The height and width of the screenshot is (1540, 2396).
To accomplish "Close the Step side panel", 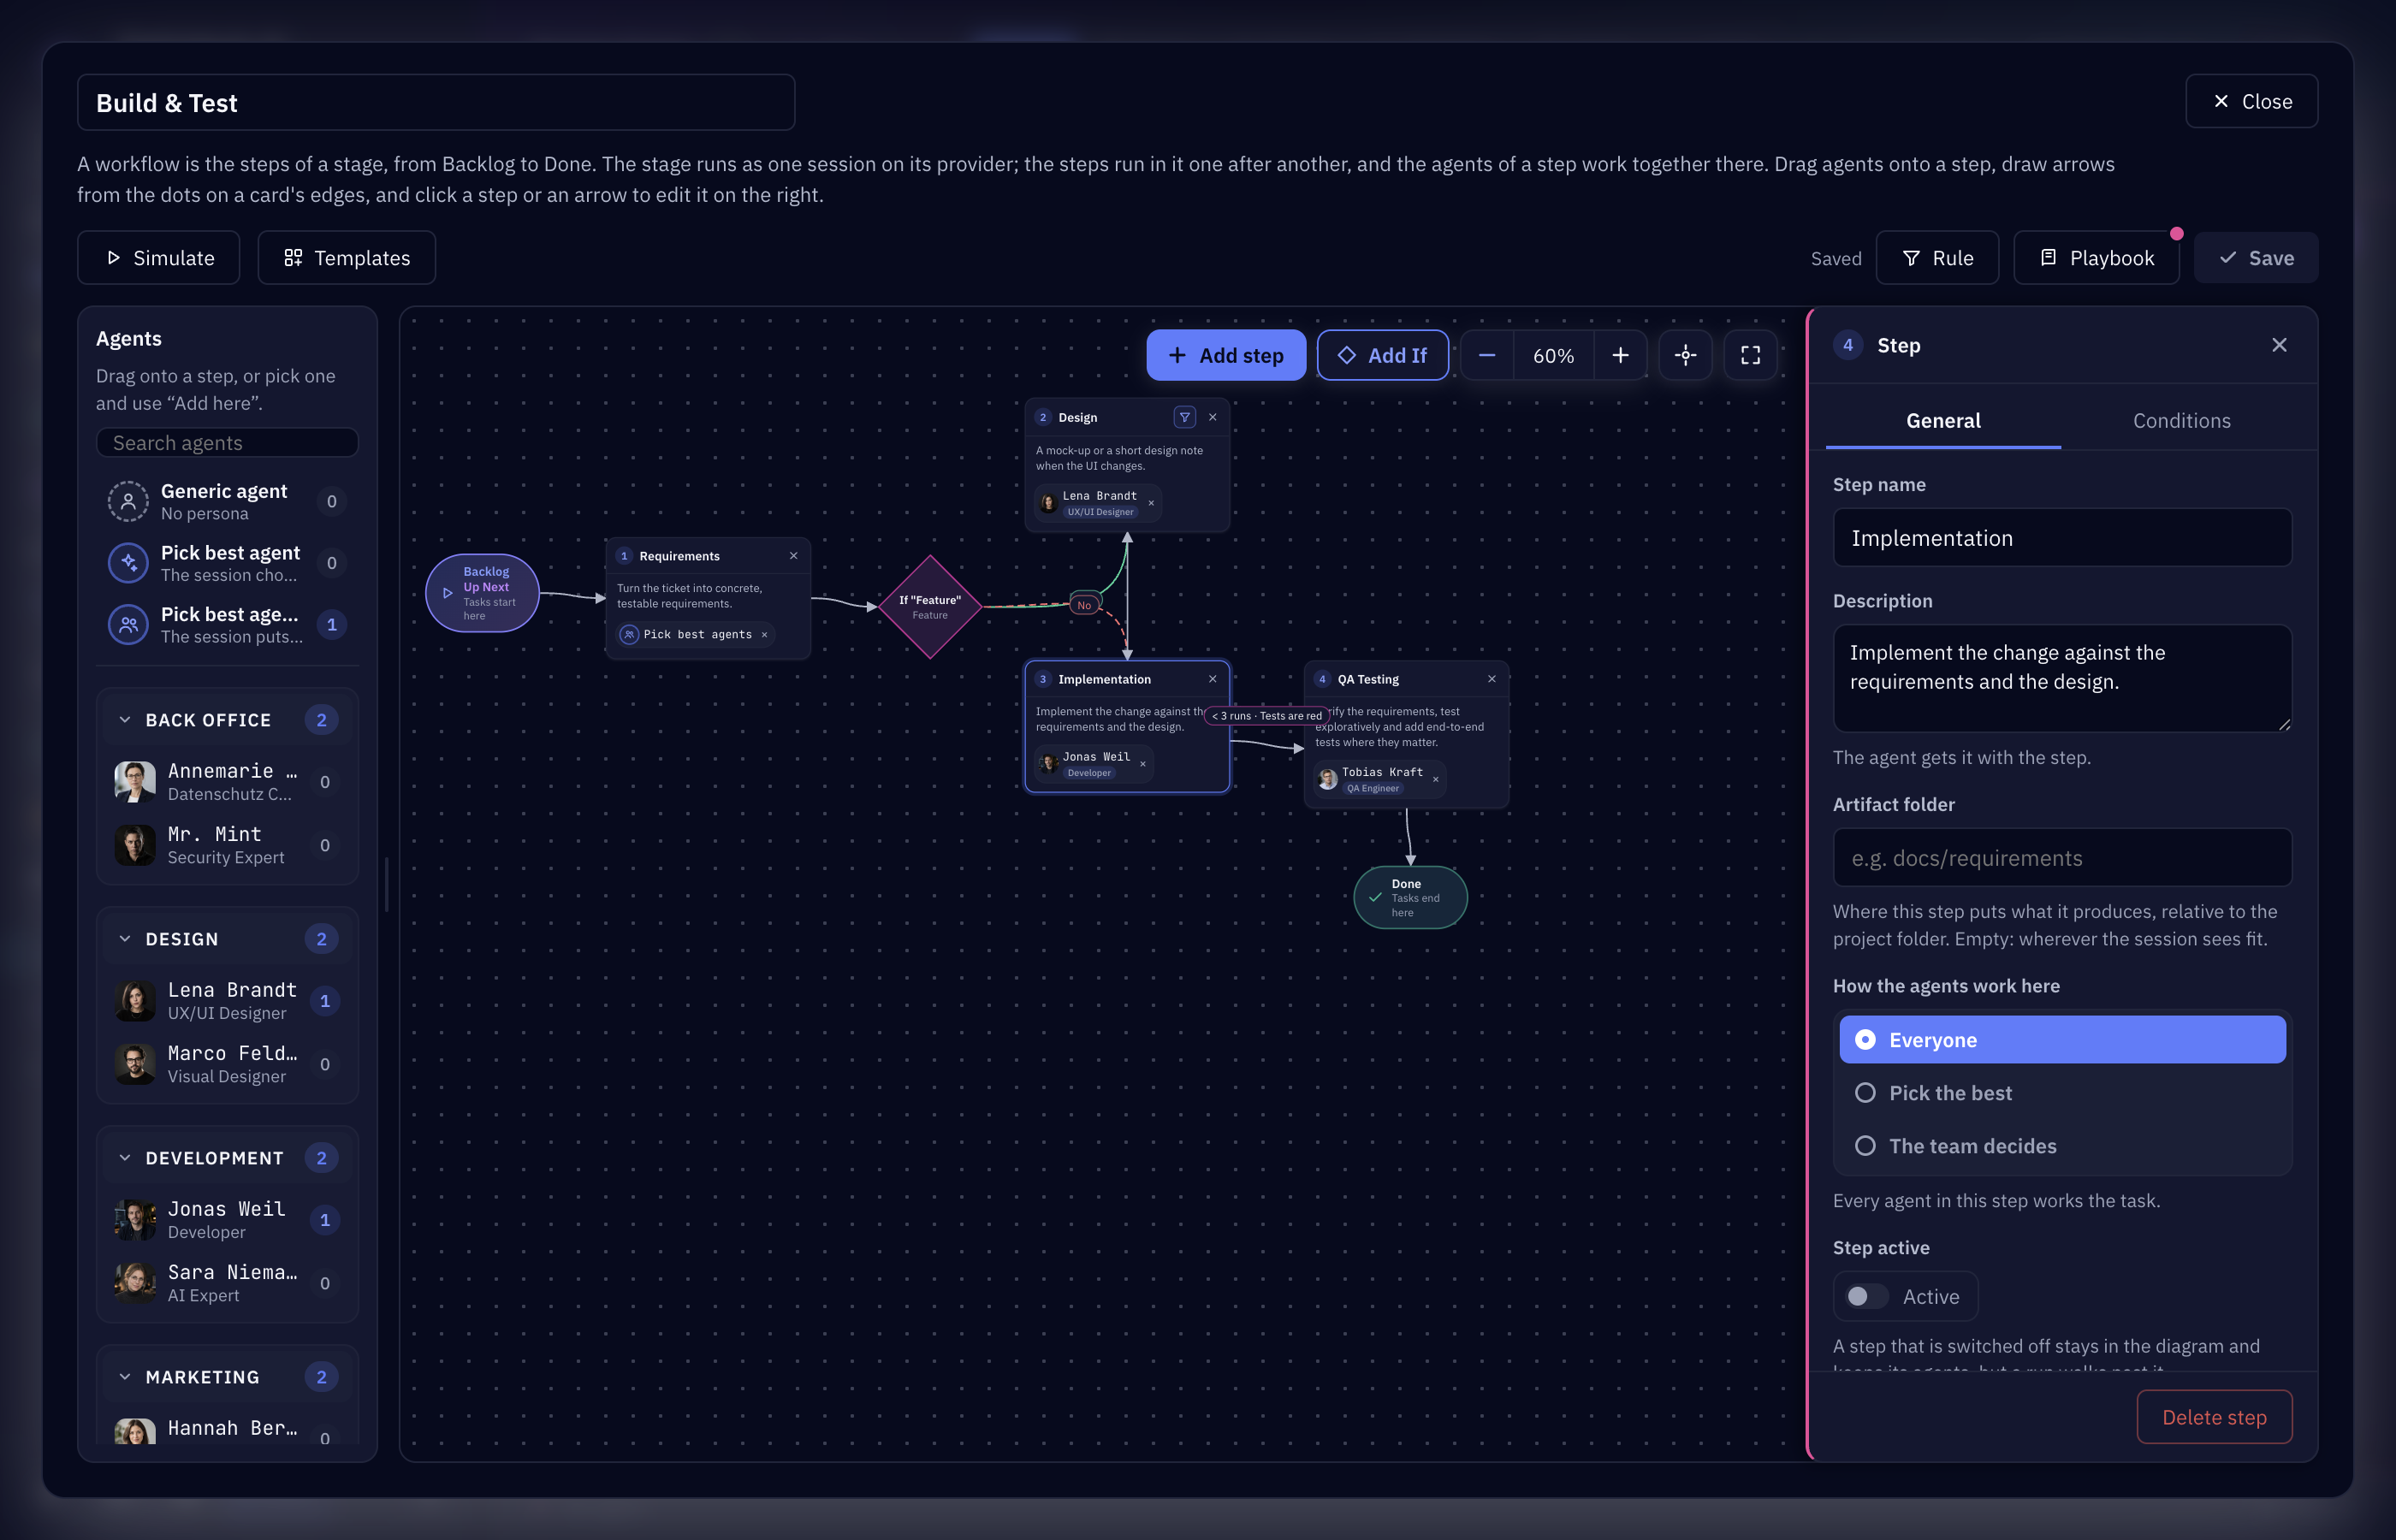I will coord(2279,345).
